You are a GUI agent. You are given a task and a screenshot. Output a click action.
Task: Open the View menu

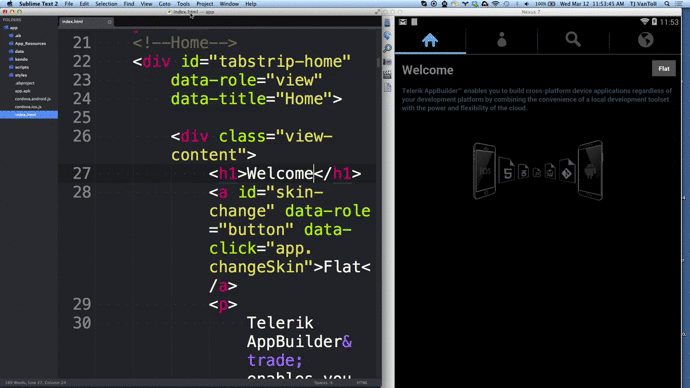pyautogui.click(x=147, y=4)
